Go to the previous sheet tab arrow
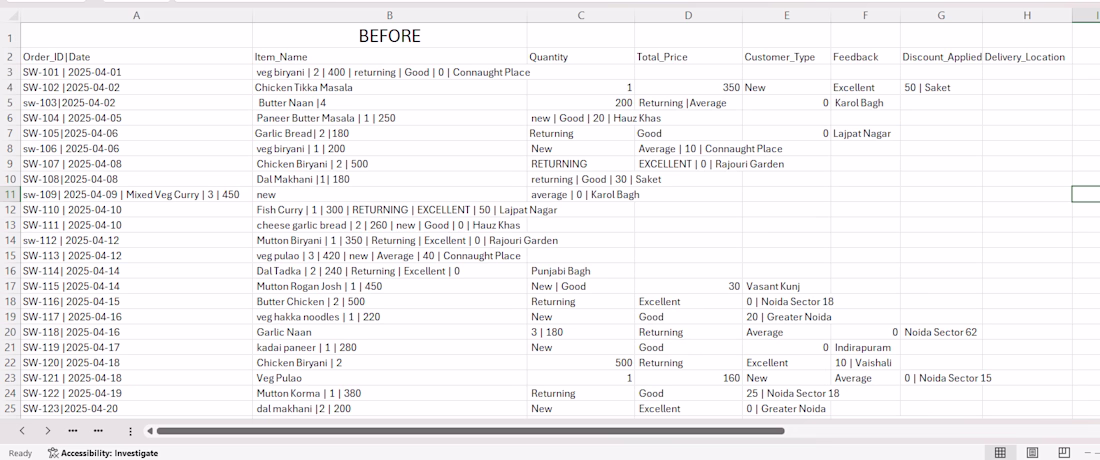Viewport: 1100px width, 460px height. pyautogui.click(x=22, y=431)
